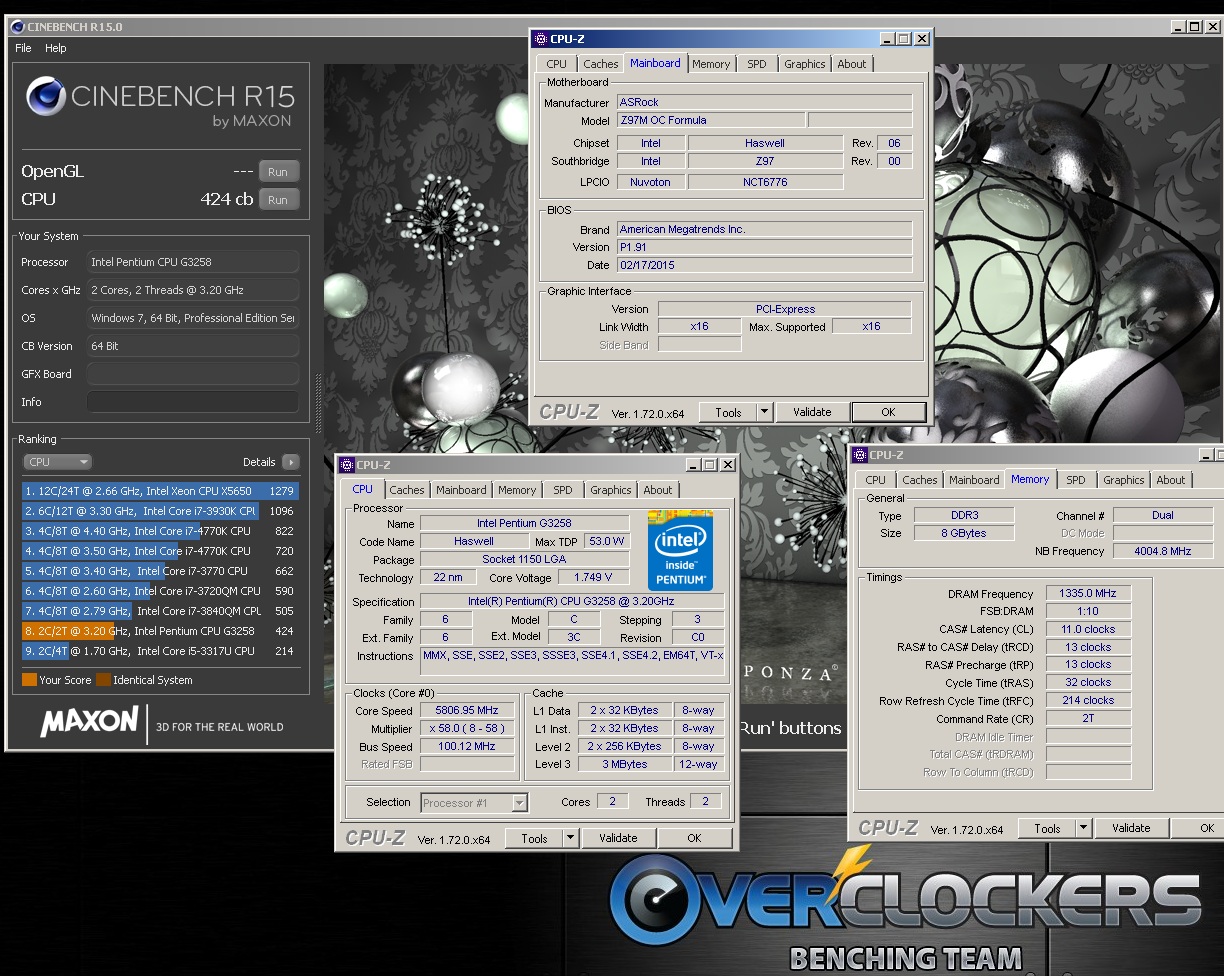Screen dimensions: 1224x976
Task: Open SPD tab in Memory CPU-Z window
Action: point(1076,480)
